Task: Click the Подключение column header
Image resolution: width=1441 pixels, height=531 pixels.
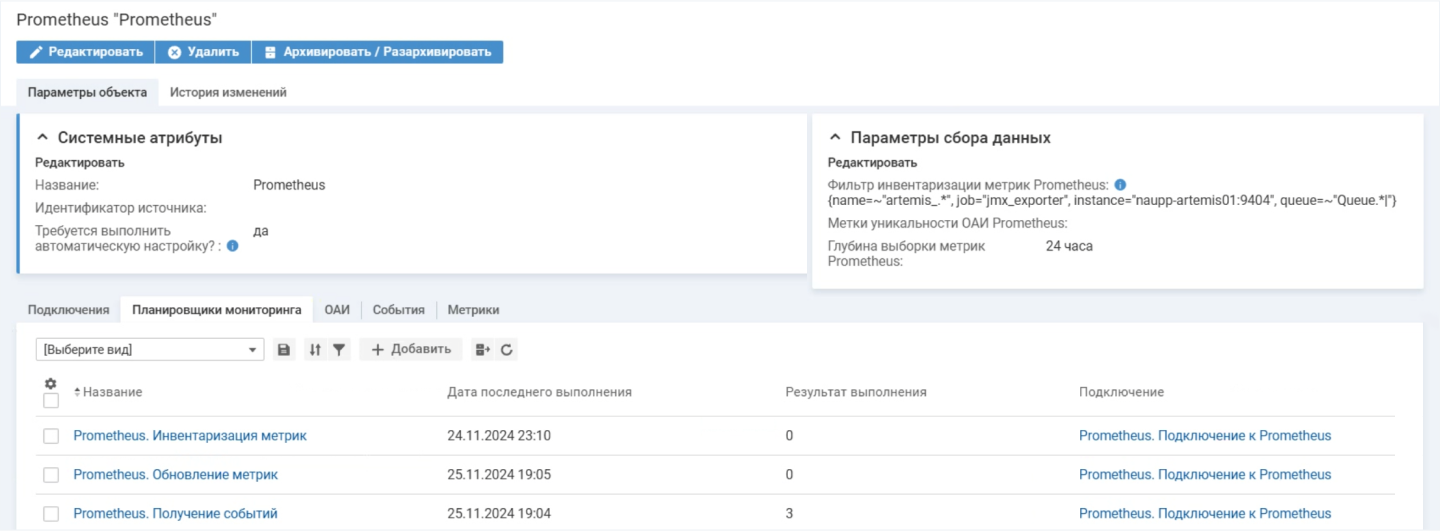Action: pos(1121,392)
